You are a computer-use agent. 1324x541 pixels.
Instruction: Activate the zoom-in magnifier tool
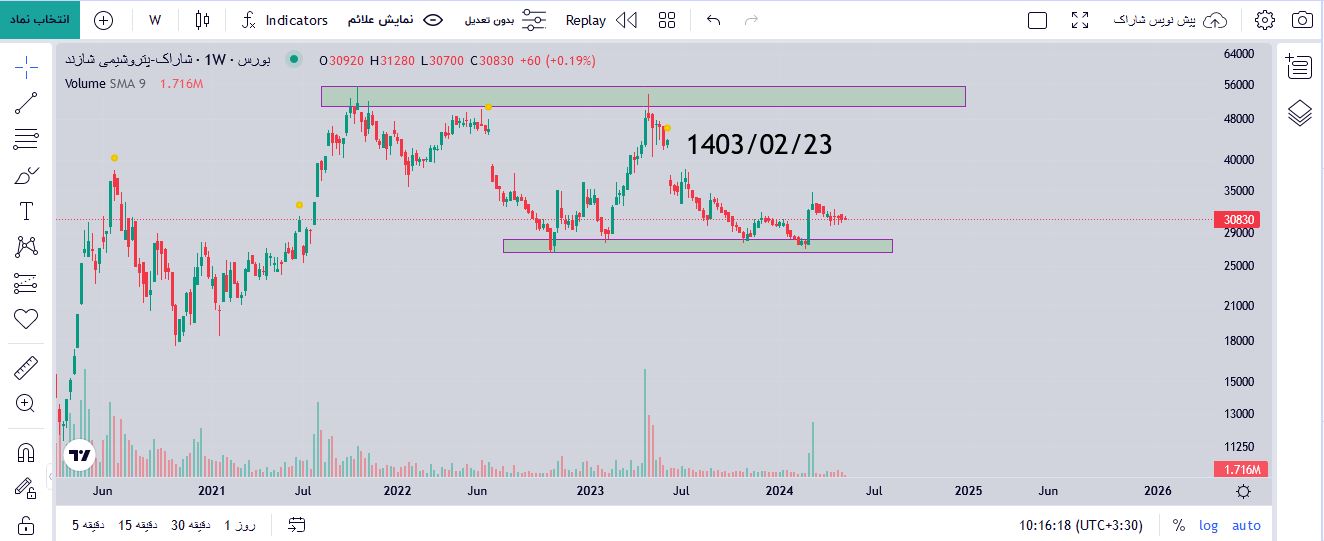(x=26, y=404)
